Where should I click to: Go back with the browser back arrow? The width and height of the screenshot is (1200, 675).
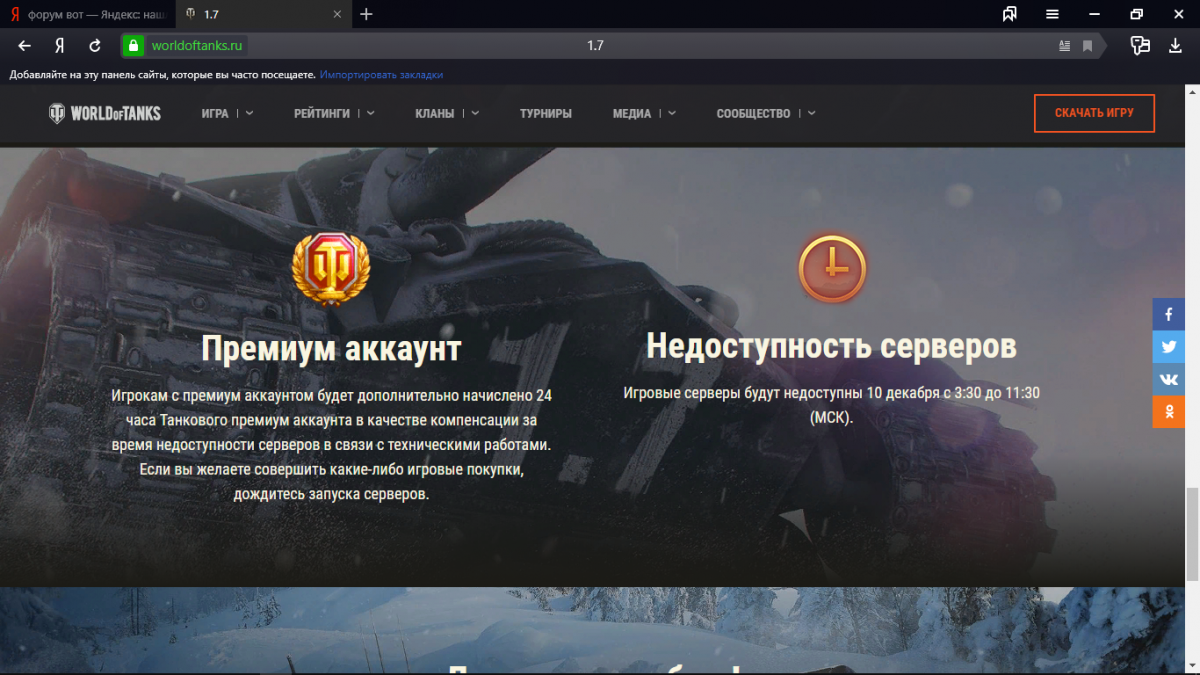[x=25, y=46]
